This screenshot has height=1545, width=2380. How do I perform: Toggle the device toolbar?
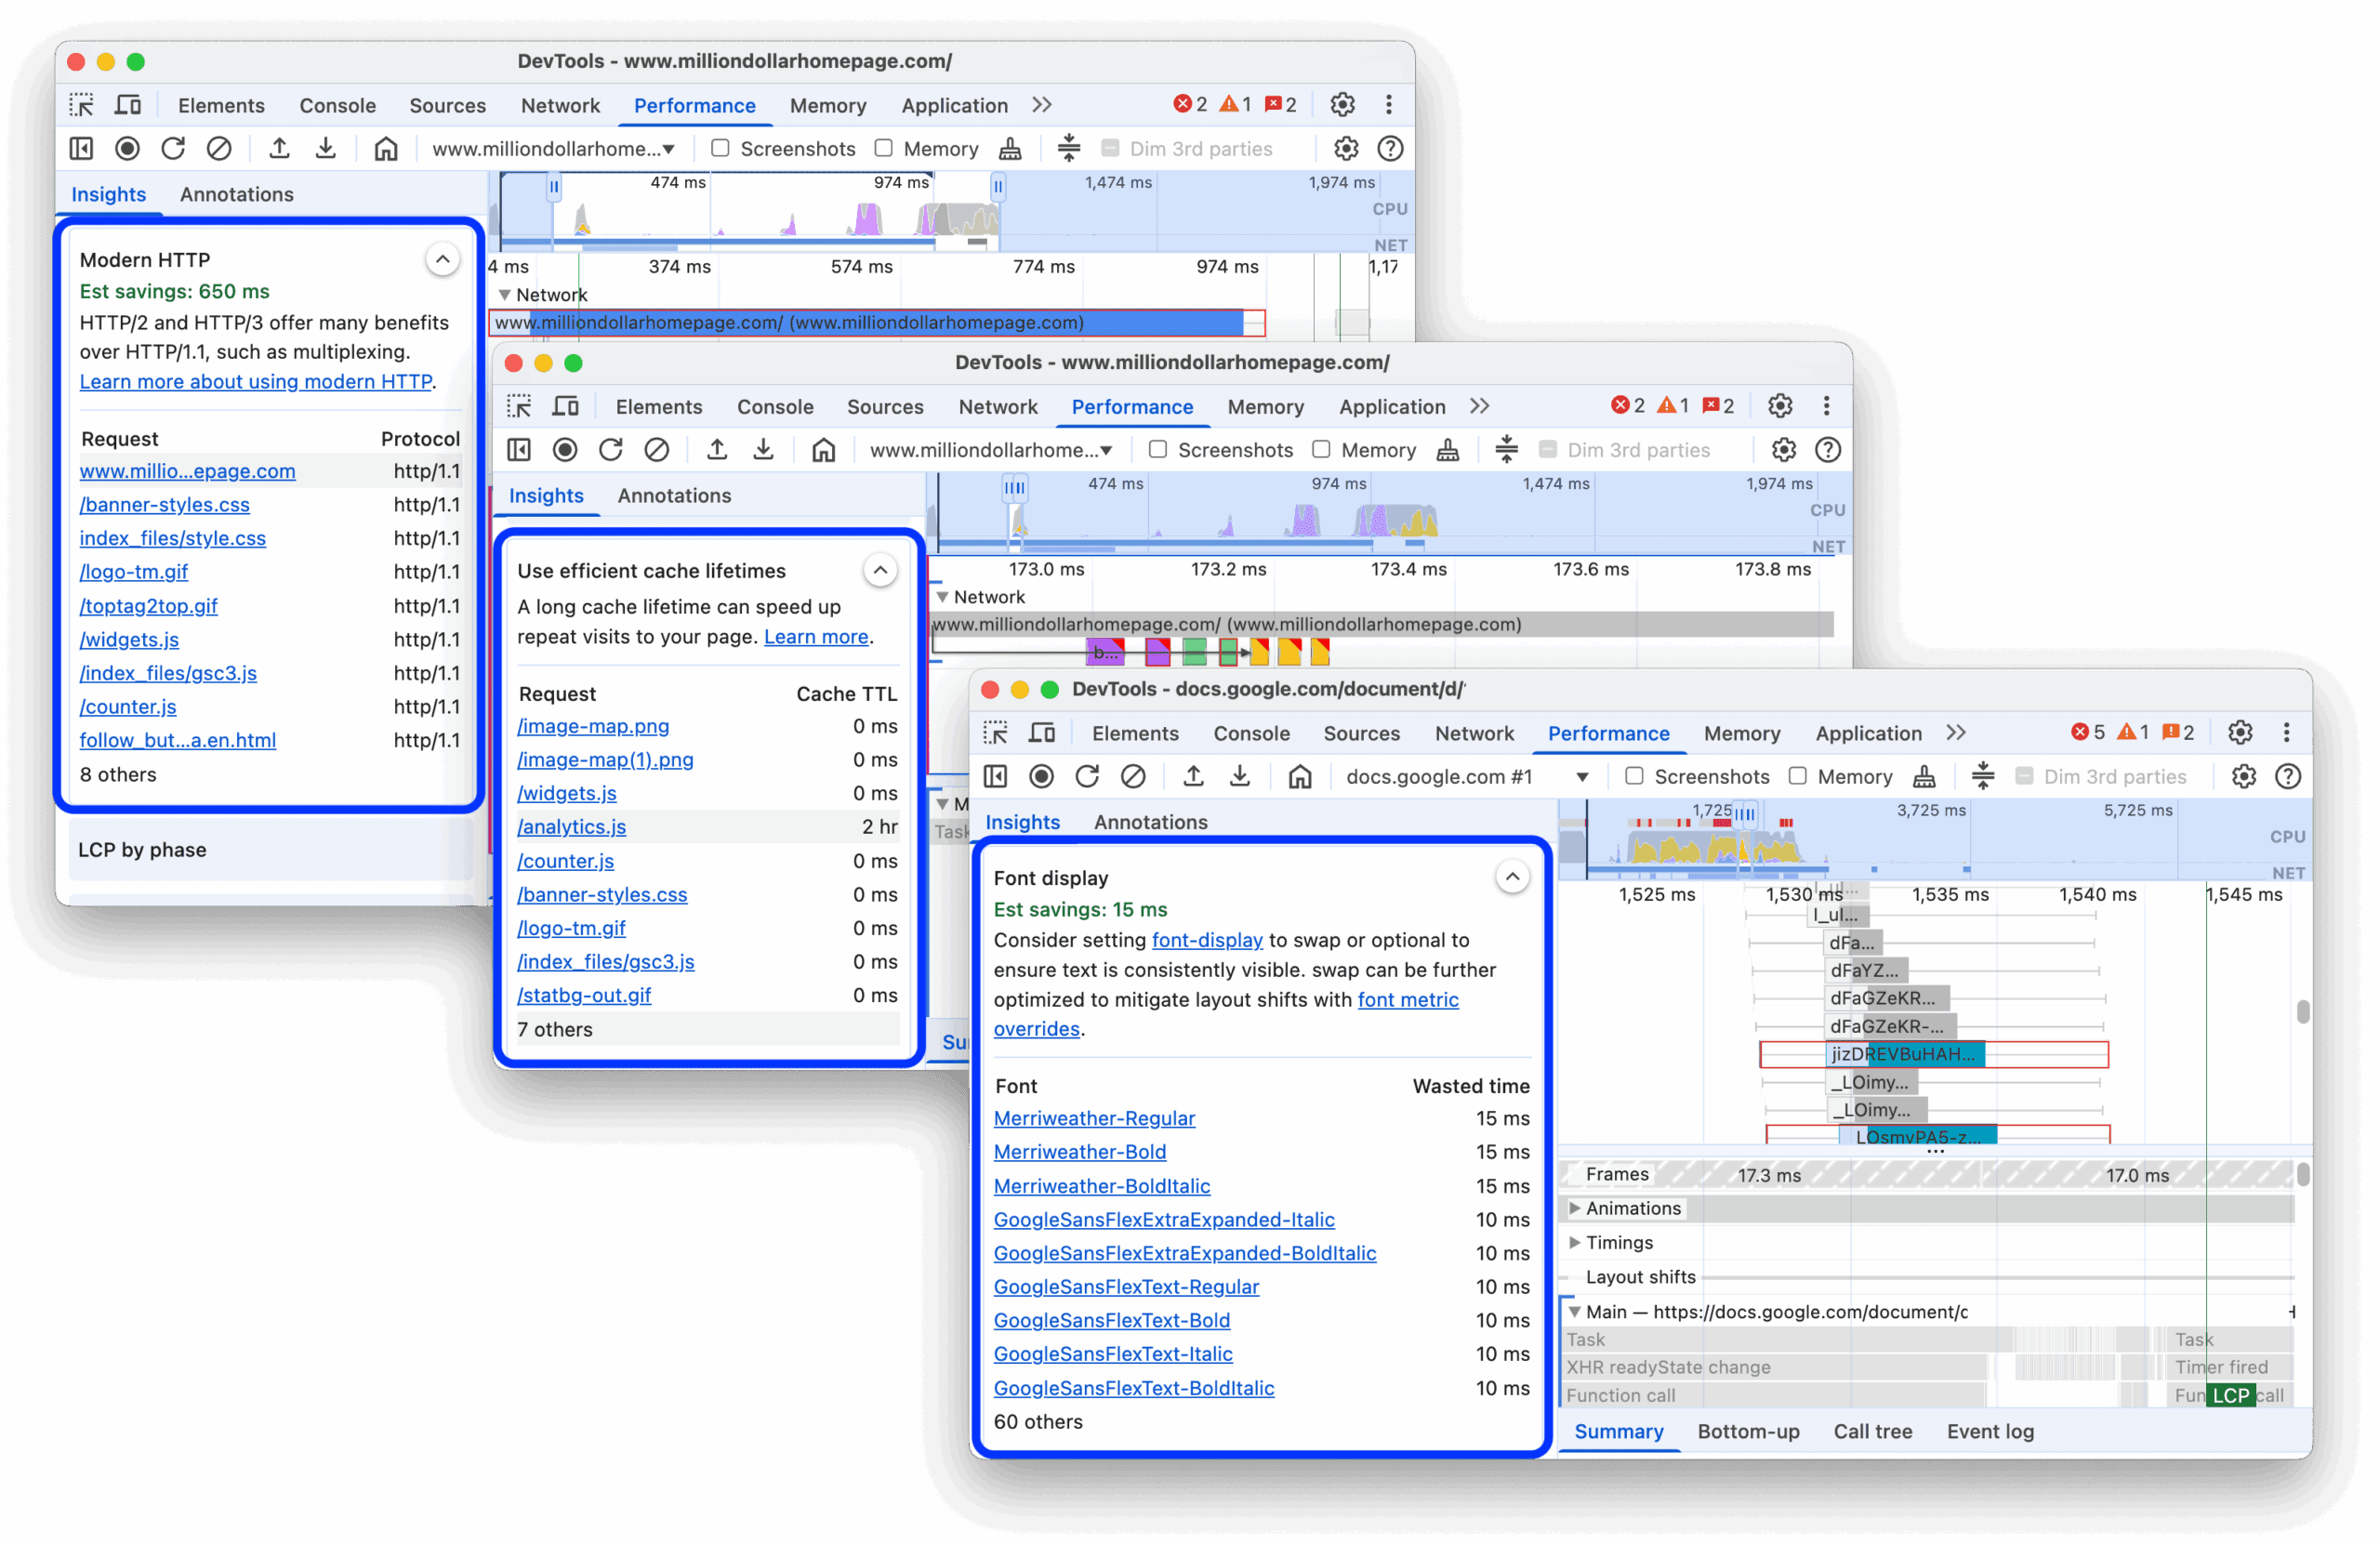128,104
